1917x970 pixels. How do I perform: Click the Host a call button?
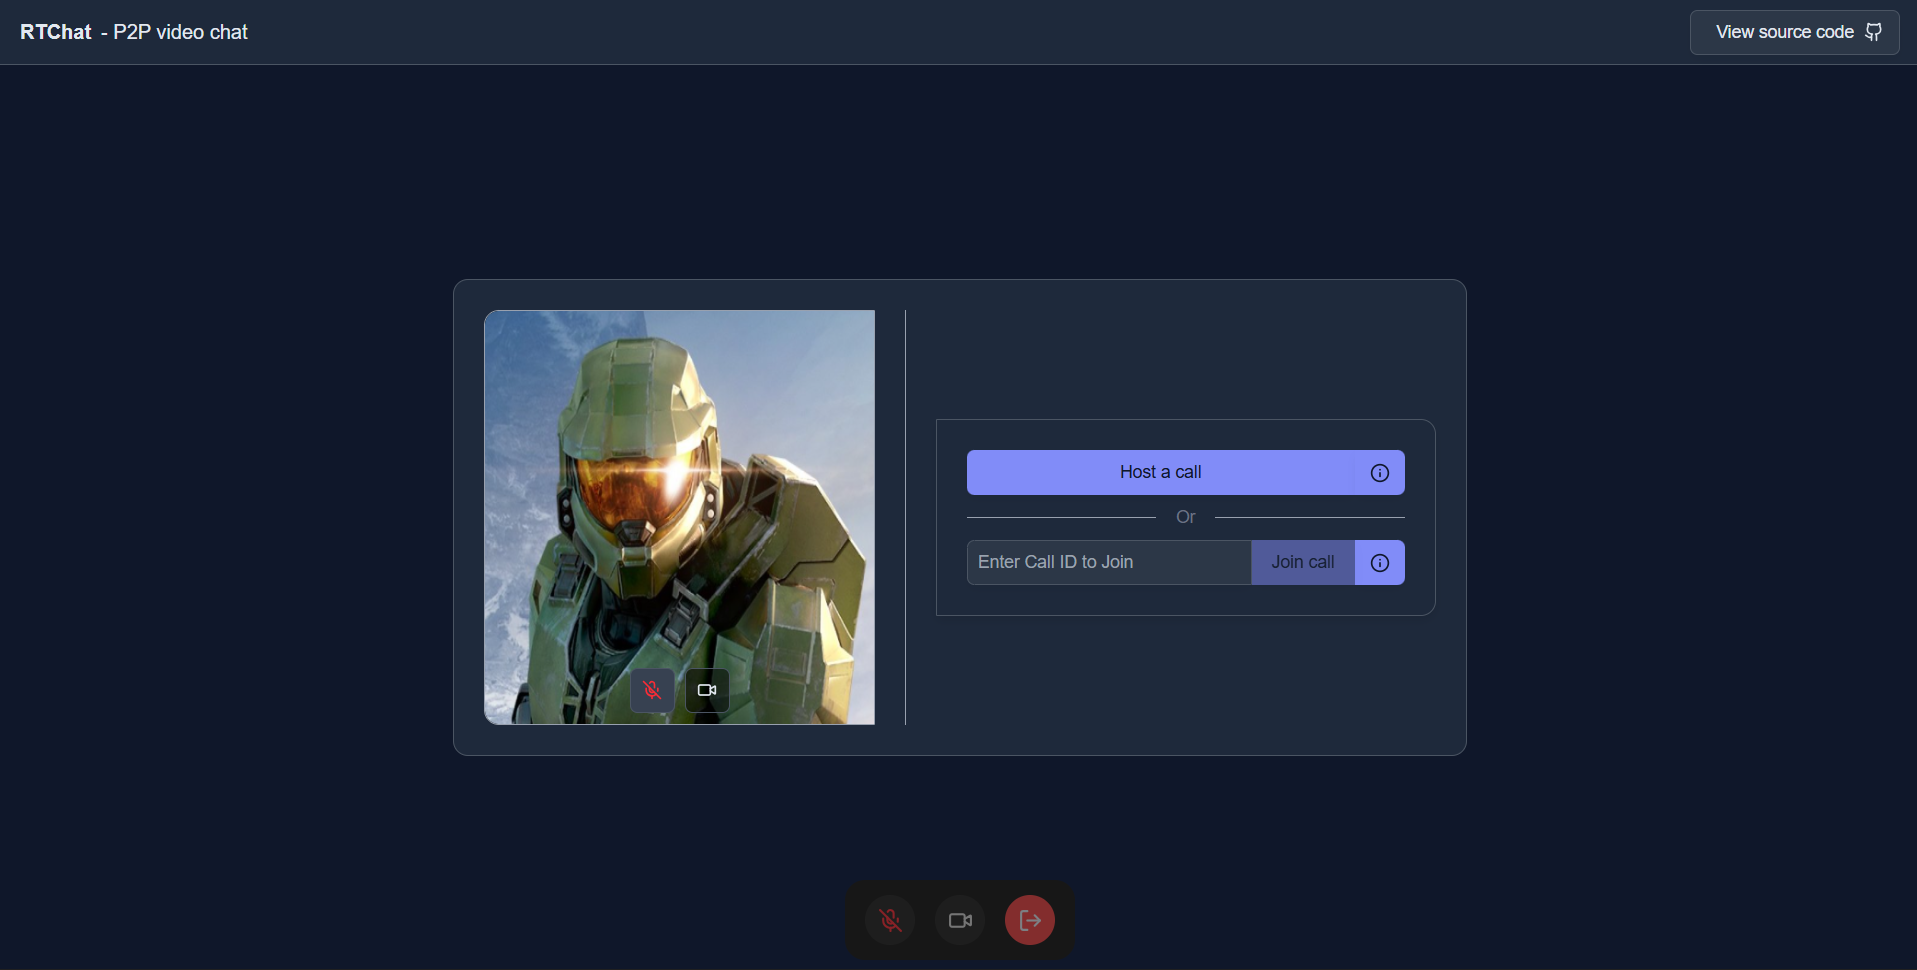coord(1160,472)
